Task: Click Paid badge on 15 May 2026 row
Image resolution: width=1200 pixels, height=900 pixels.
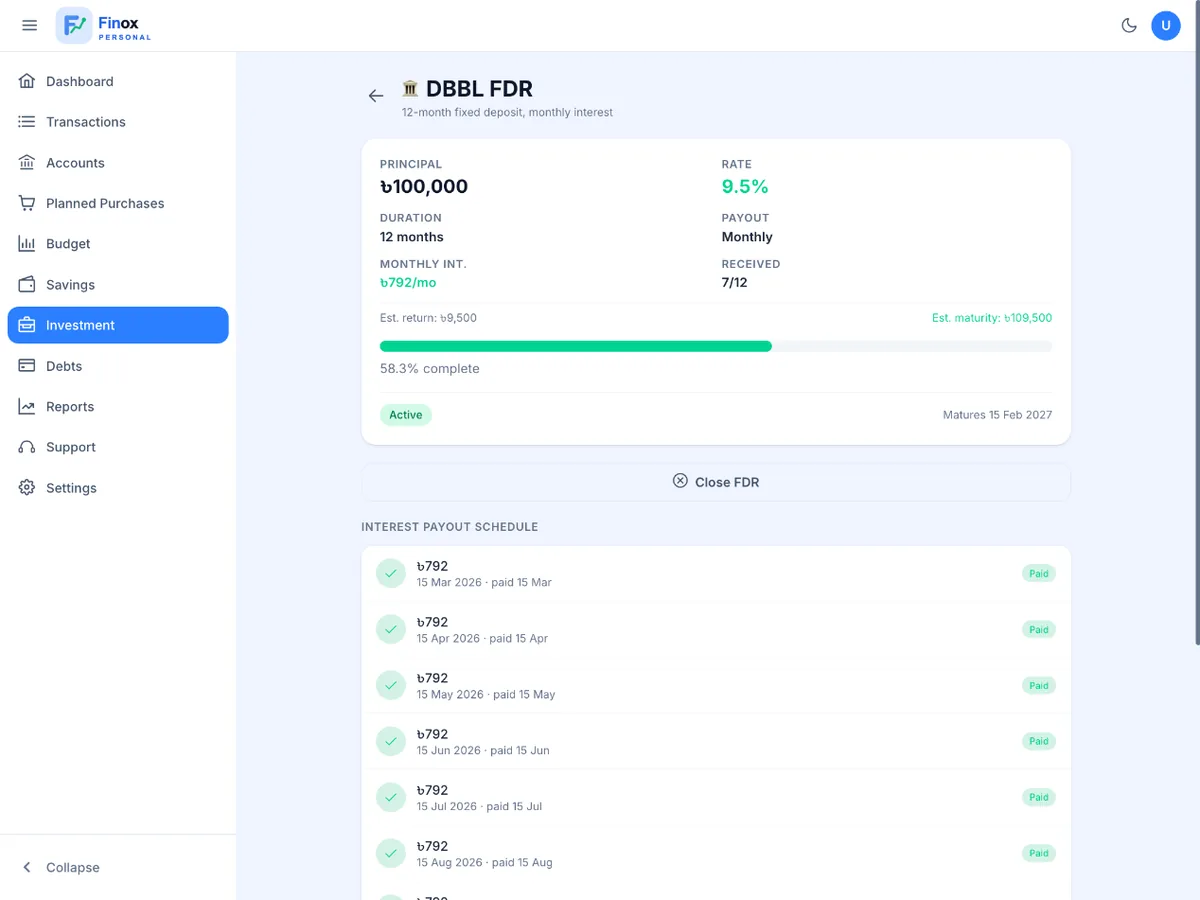Action: 1039,686
